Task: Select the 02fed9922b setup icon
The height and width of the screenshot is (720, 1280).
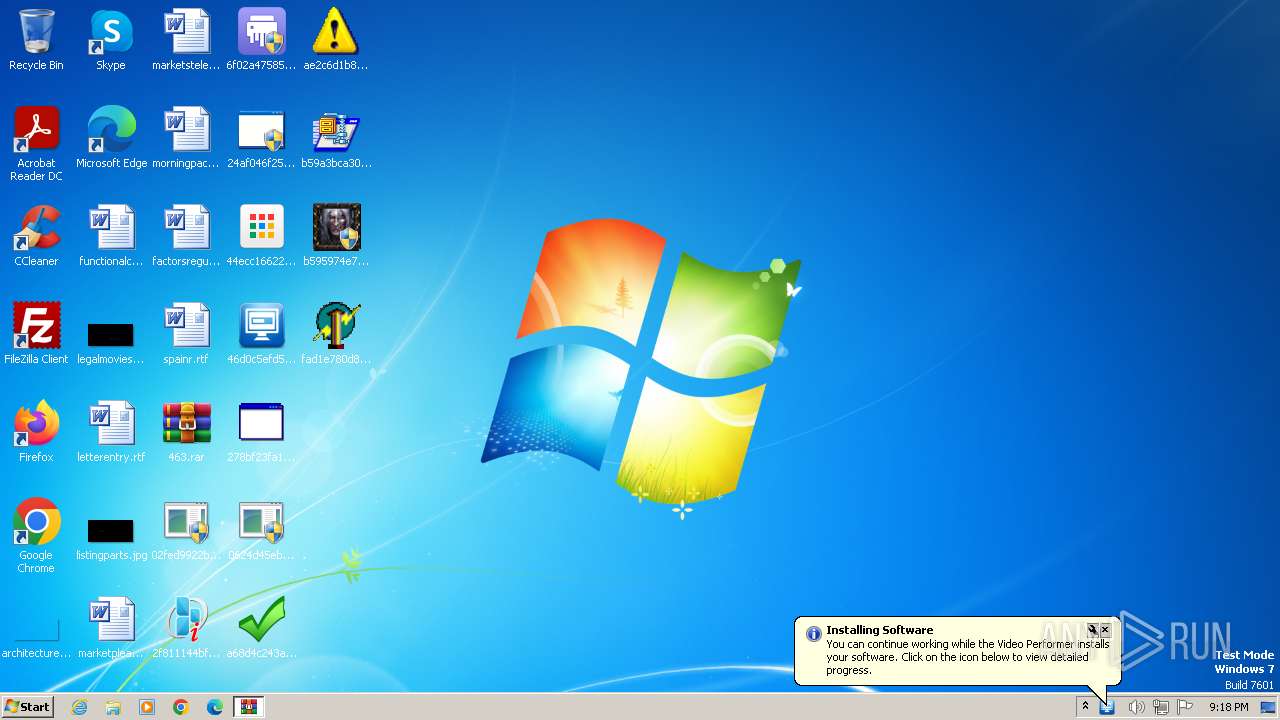Action: tap(186, 530)
